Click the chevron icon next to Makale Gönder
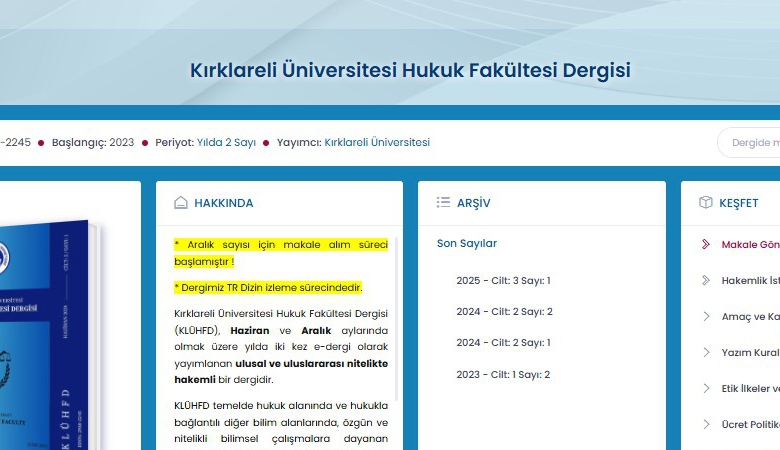Viewport: 780px width, 450px height. coord(706,244)
